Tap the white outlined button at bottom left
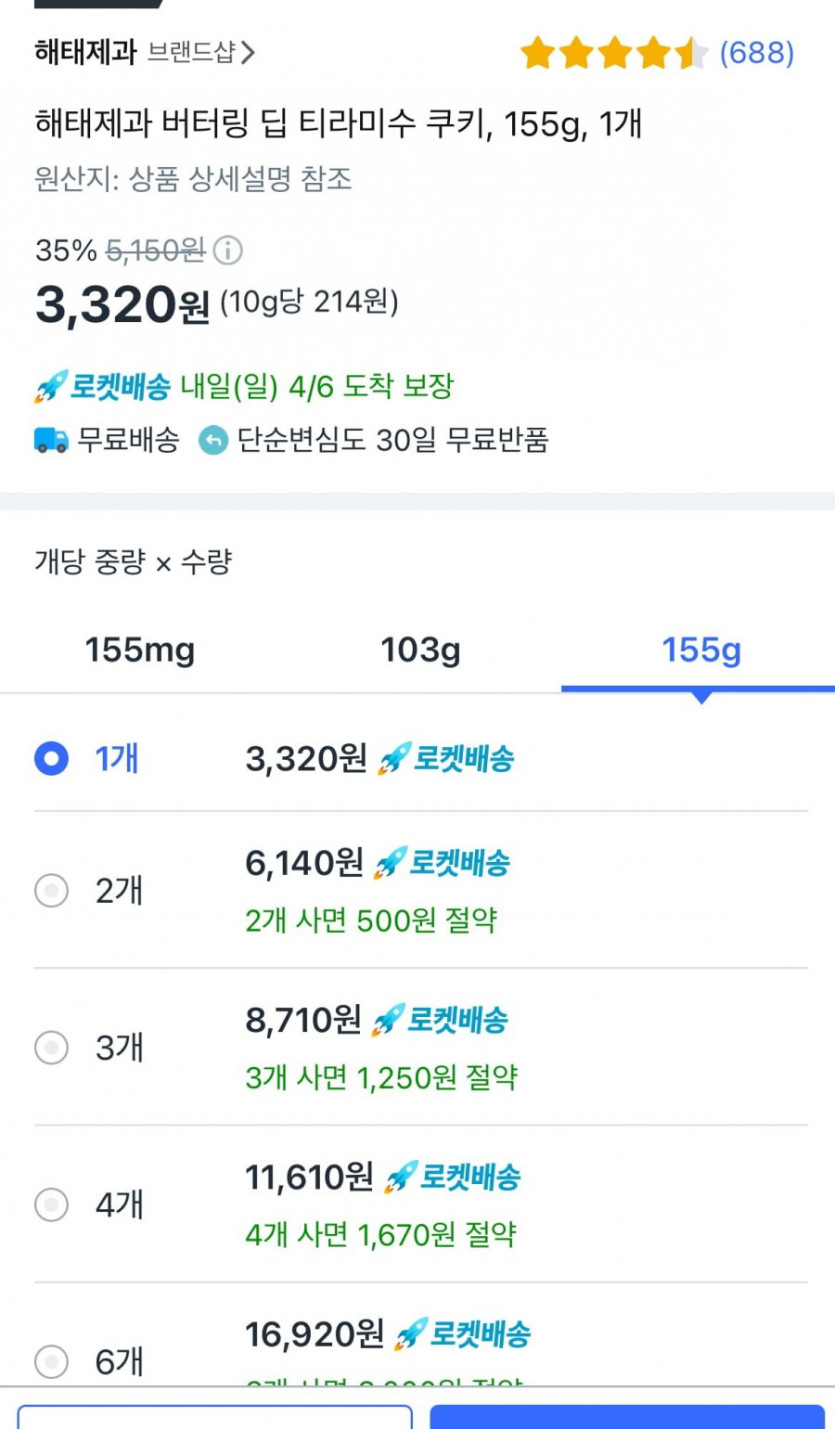Screen dimensions: 835x1429 (214, 1416)
